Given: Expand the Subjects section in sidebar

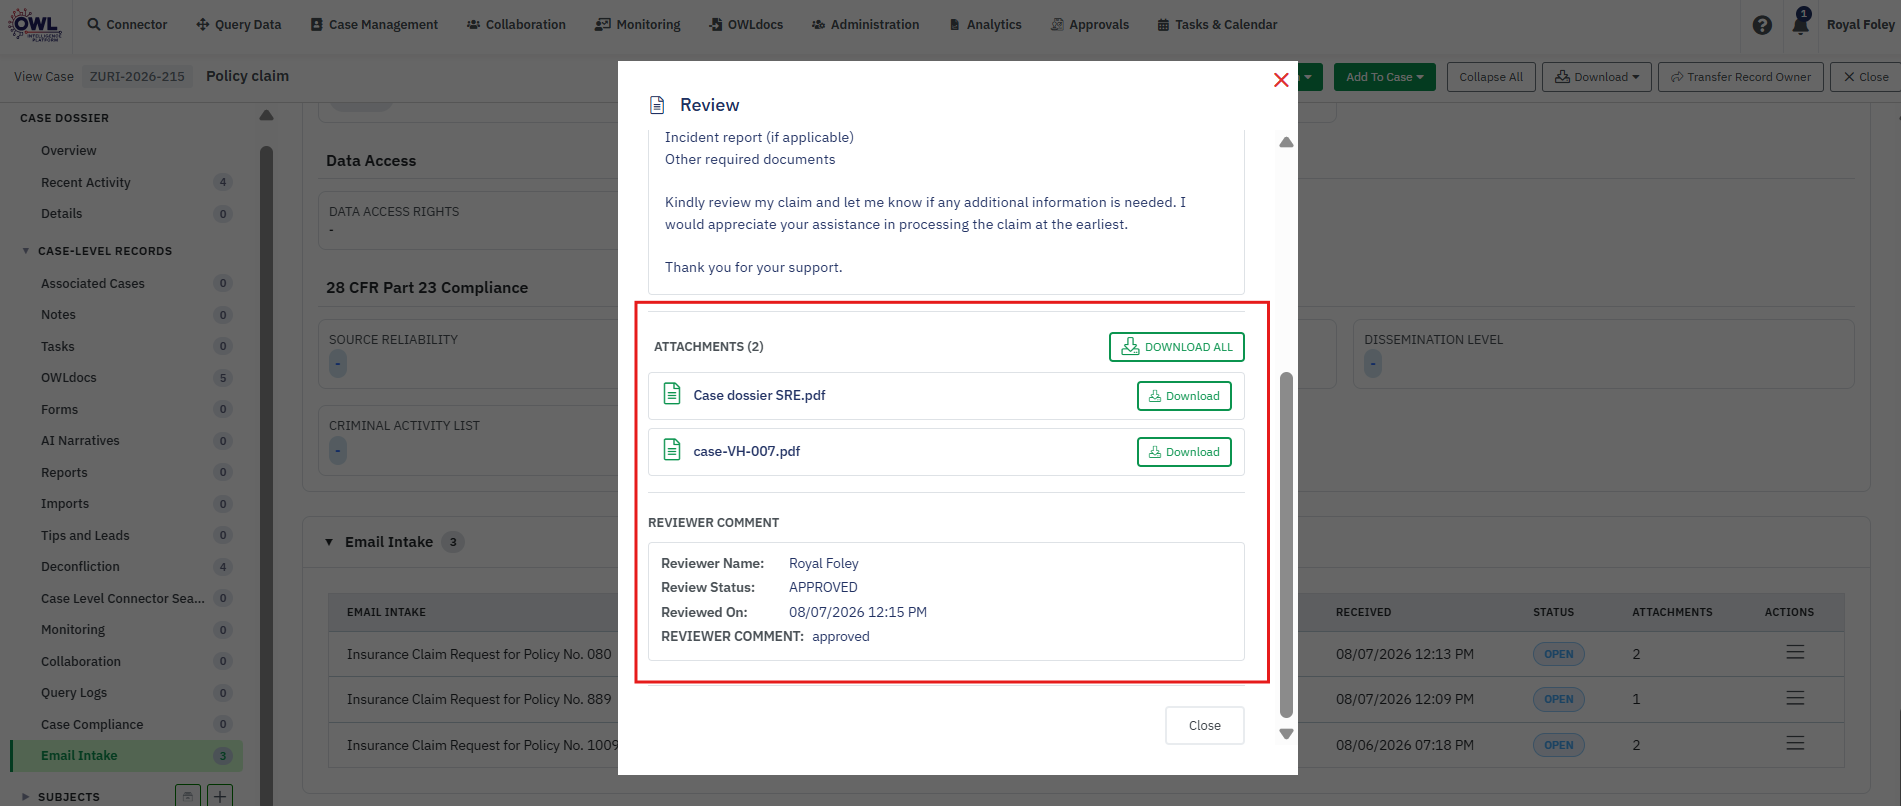Looking at the screenshot, I should pyautogui.click(x=25, y=797).
